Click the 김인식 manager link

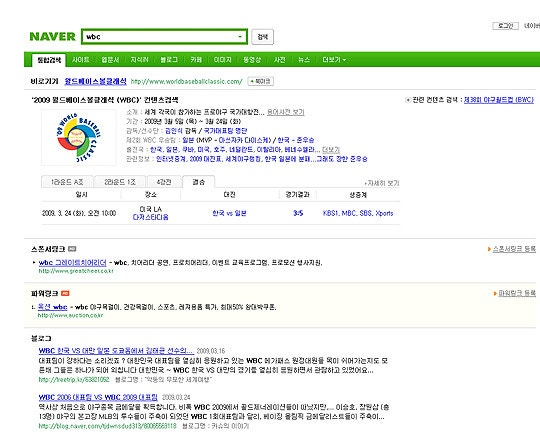tap(174, 131)
